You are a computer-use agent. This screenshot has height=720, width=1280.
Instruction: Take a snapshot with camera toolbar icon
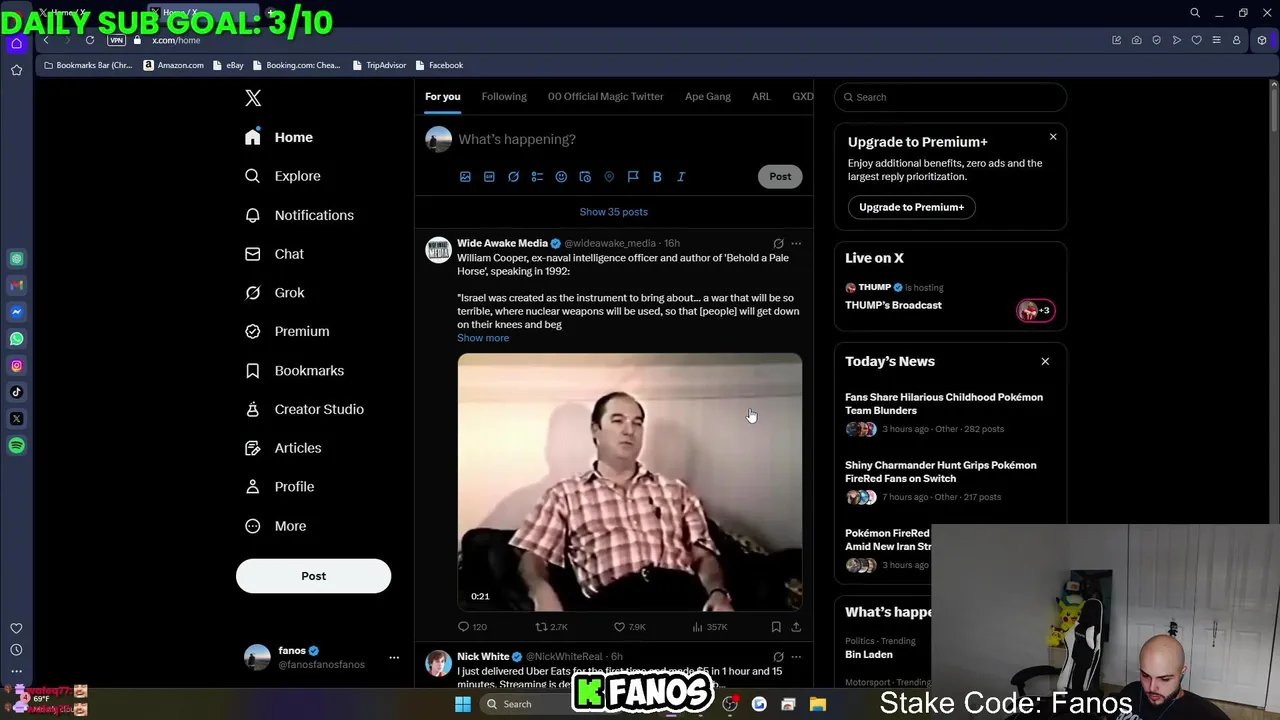(1136, 40)
